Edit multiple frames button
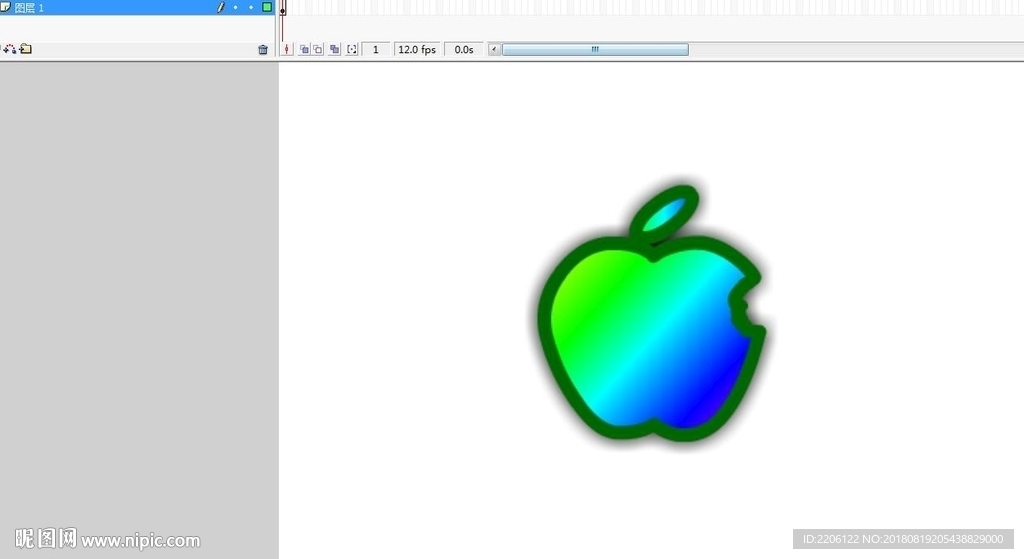 pyautogui.click(x=335, y=50)
